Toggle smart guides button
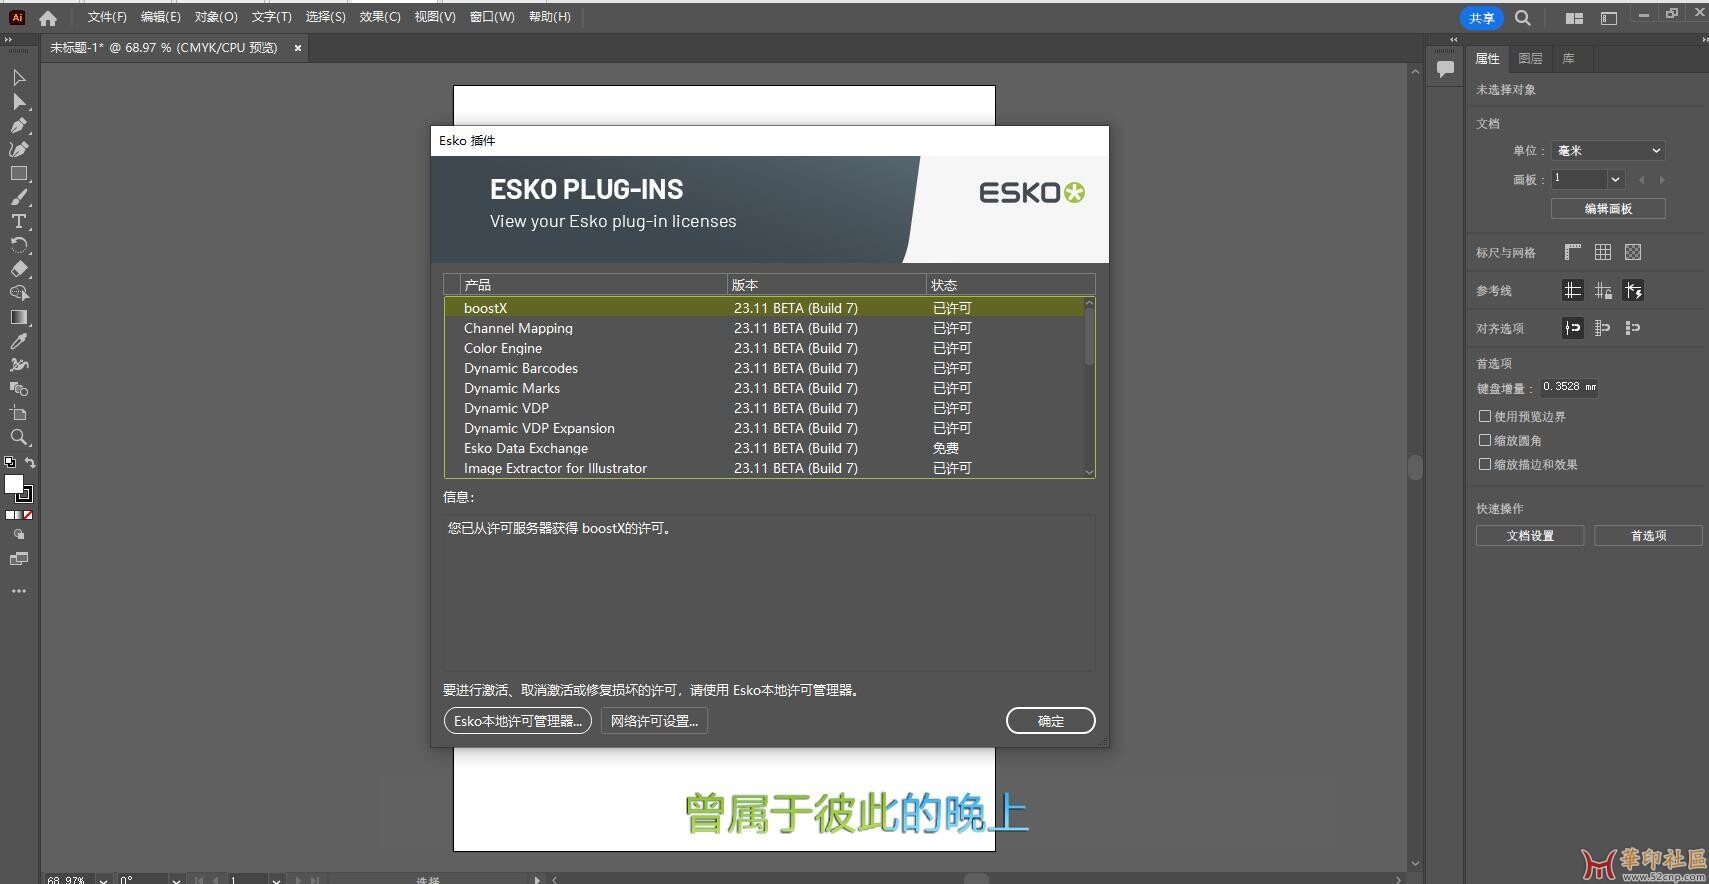Image resolution: width=1709 pixels, height=884 pixels. (x=1633, y=290)
